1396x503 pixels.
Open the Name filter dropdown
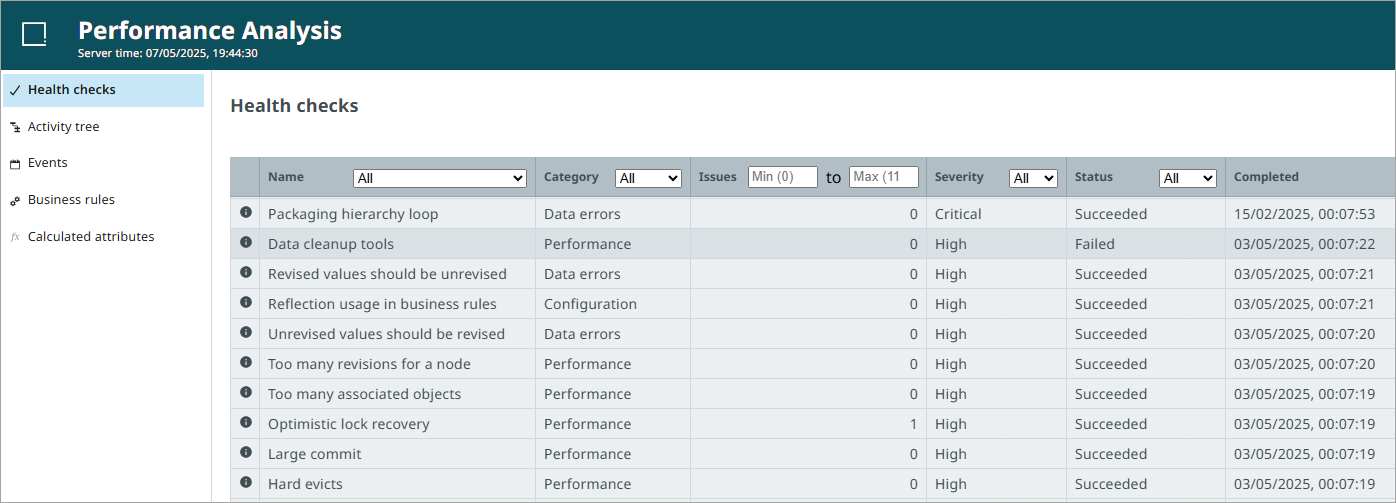(440, 178)
